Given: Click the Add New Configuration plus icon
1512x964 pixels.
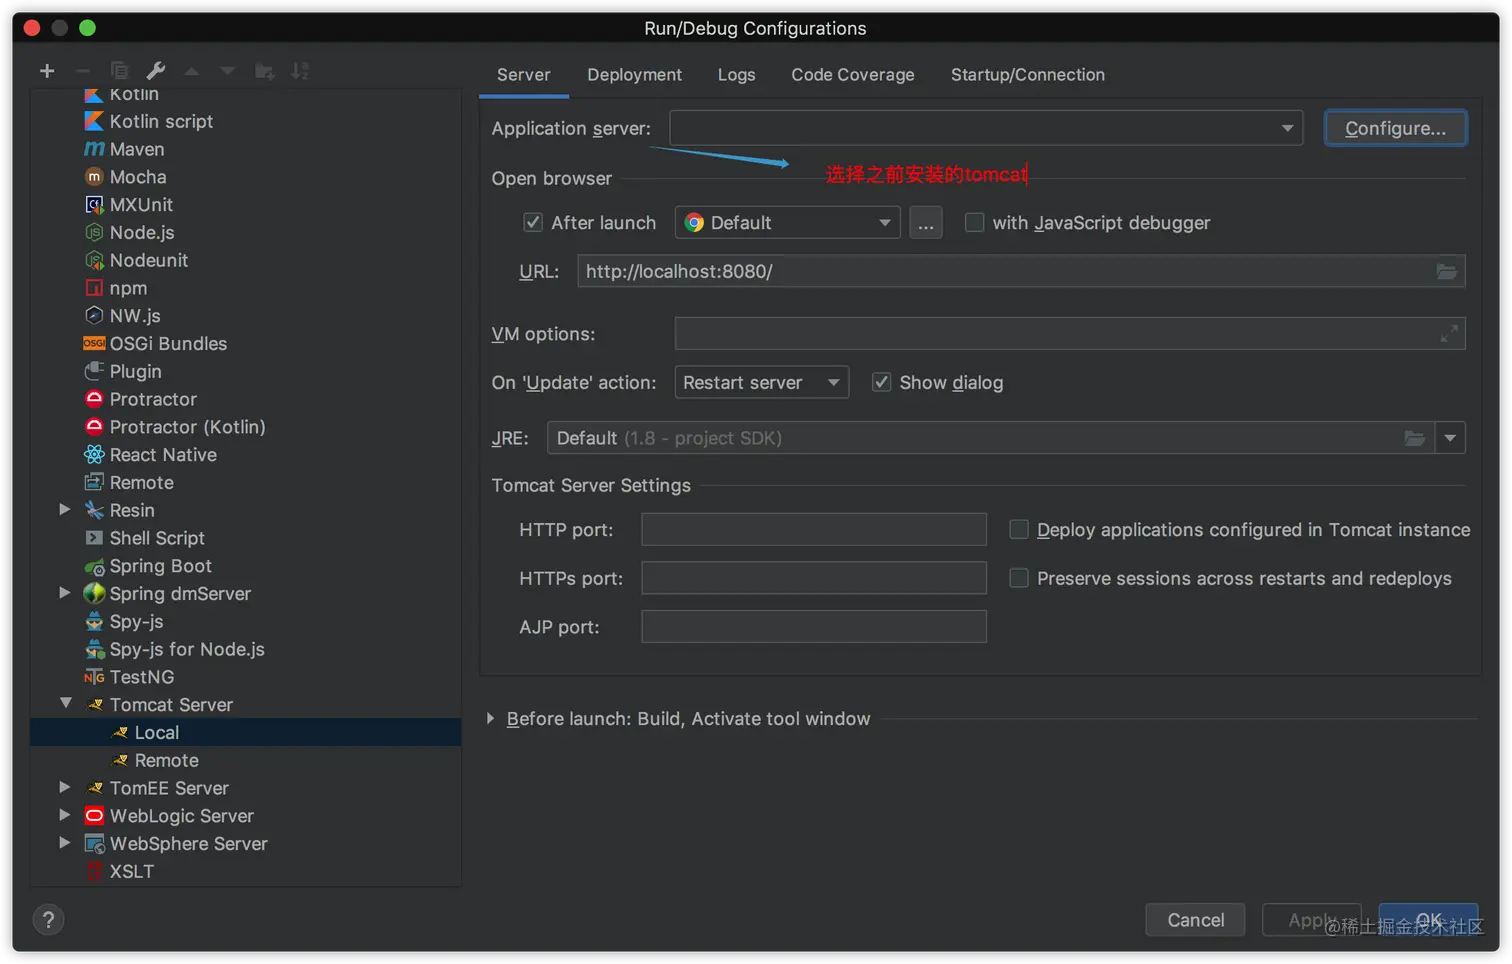Looking at the screenshot, I should click(47, 71).
